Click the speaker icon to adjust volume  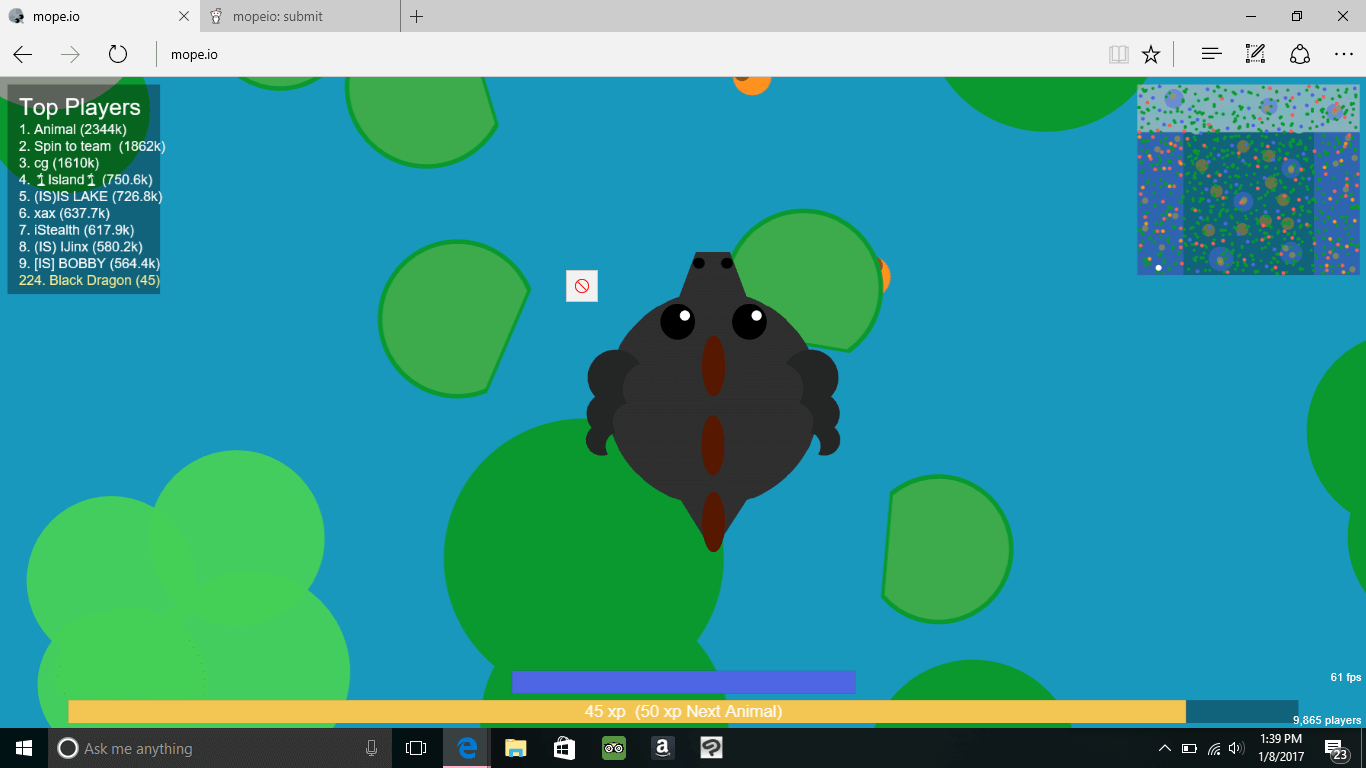pyautogui.click(x=1237, y=748)
